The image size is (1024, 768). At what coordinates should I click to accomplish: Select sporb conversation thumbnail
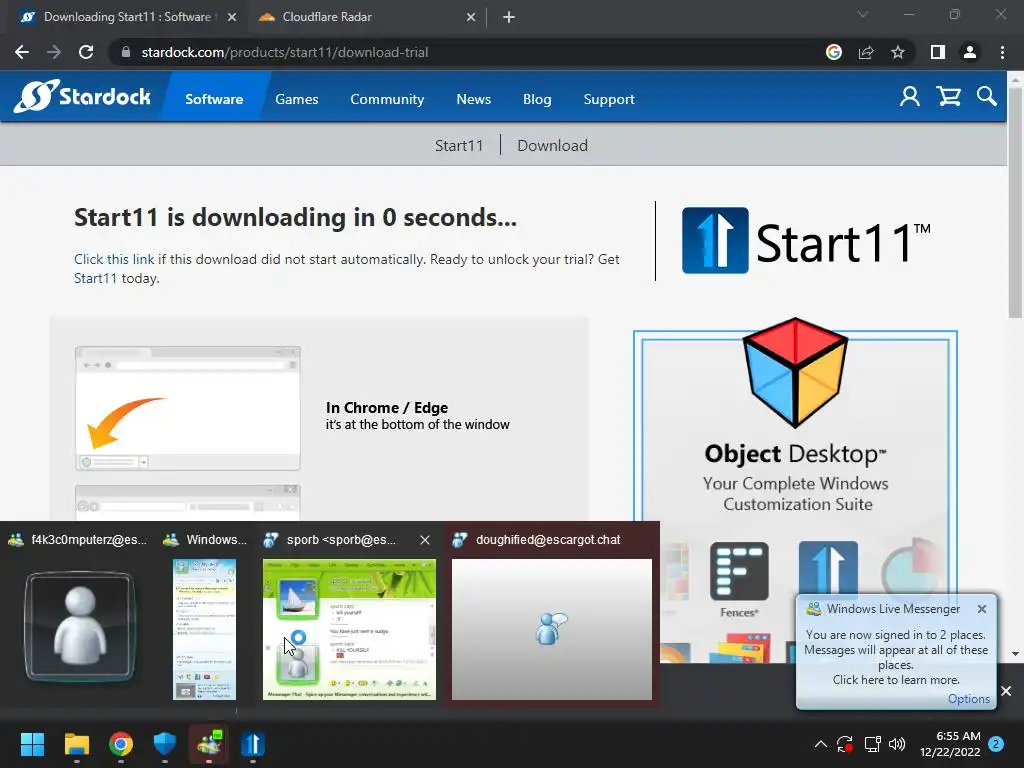tap(349, 629)
